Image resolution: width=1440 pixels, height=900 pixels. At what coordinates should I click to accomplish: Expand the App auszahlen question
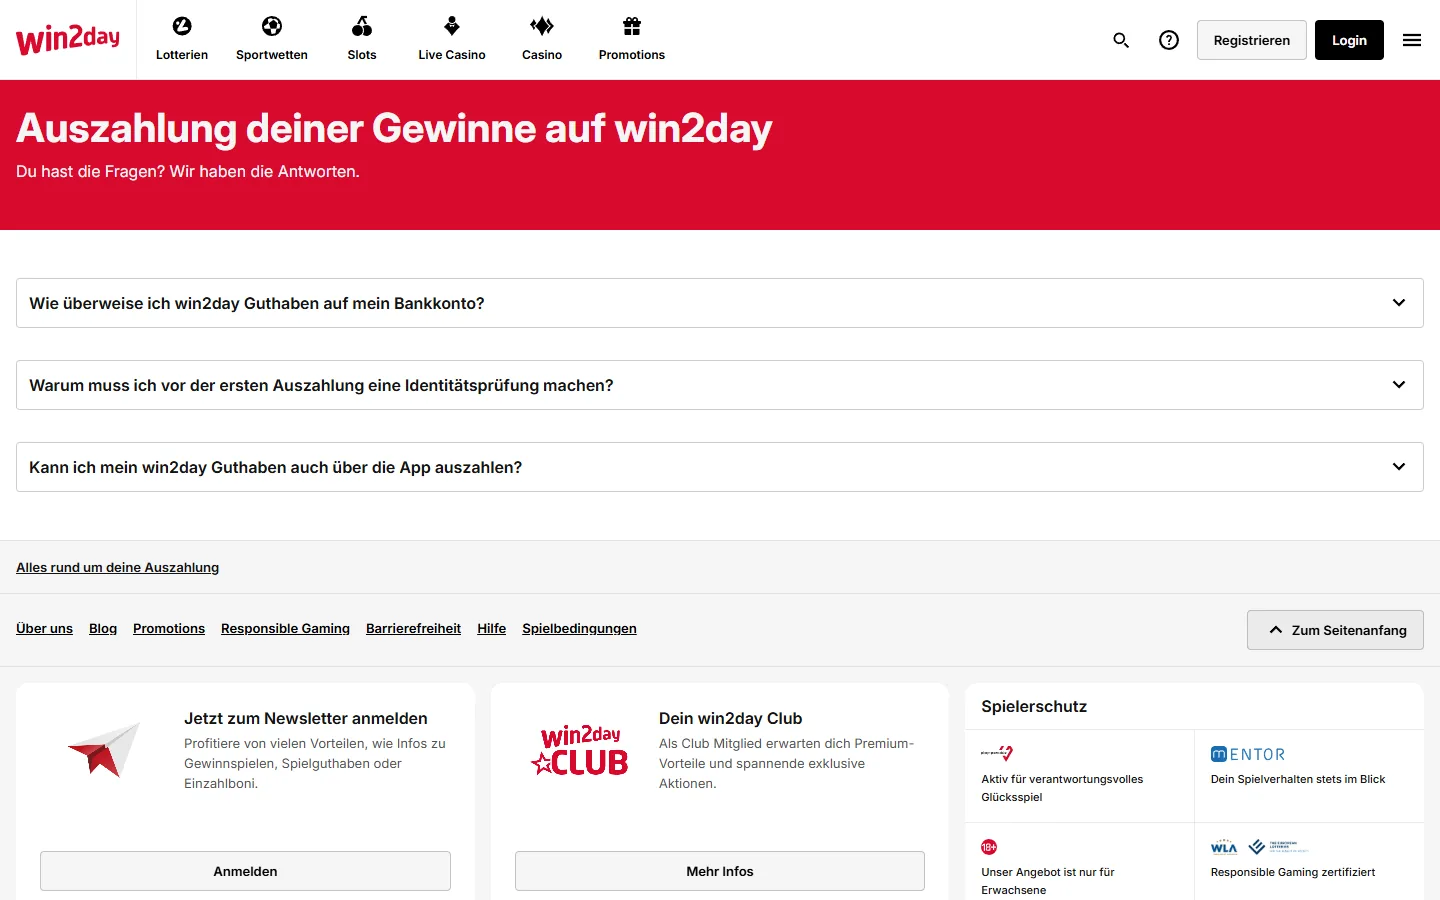click(x=720, y=467)
